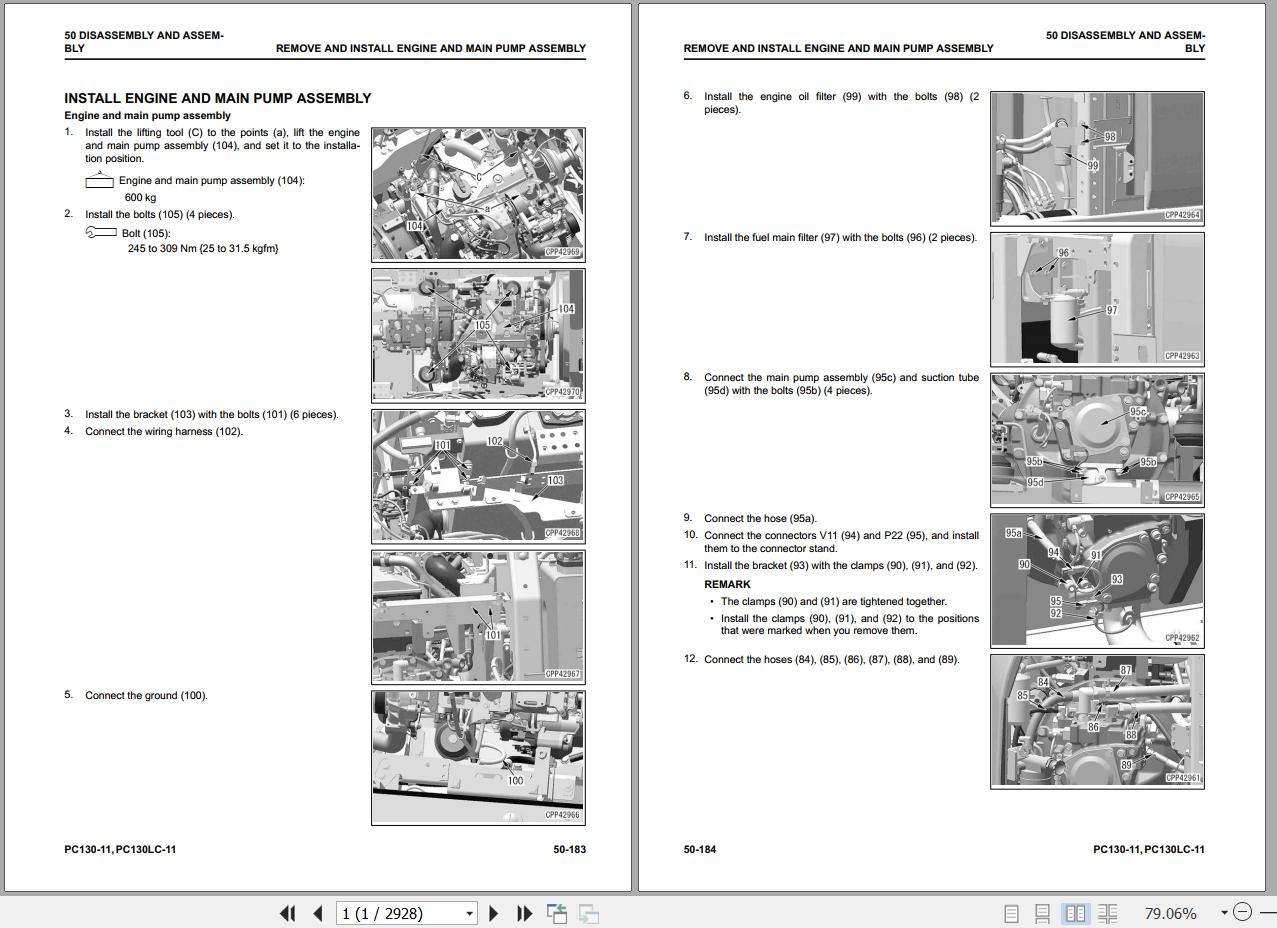The image size is (1277, 928).
Task: Click the CPP42965 main pump illustration
Action: [1097, 440]
